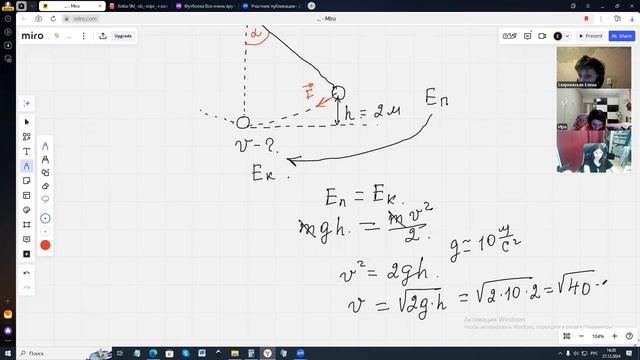This screenshot has height=360, width=640.
Task: Open Skype from the taskbar
Action: pyautogui.click(x=186, y=353)
